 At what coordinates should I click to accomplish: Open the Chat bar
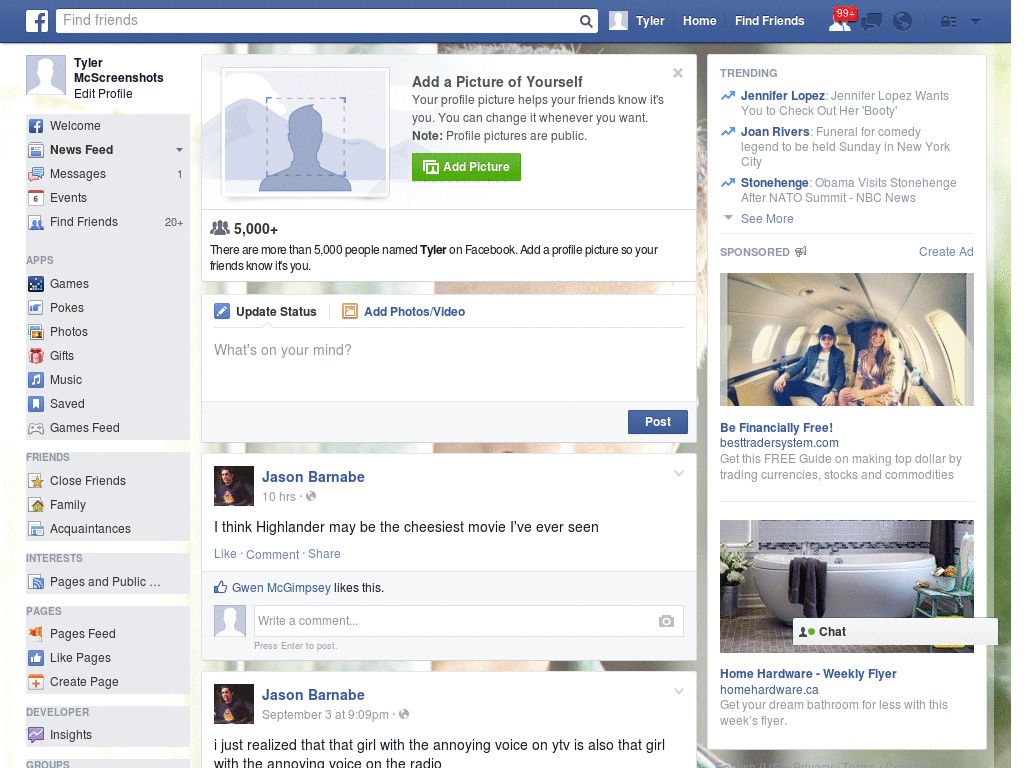(x=895, y=632)
